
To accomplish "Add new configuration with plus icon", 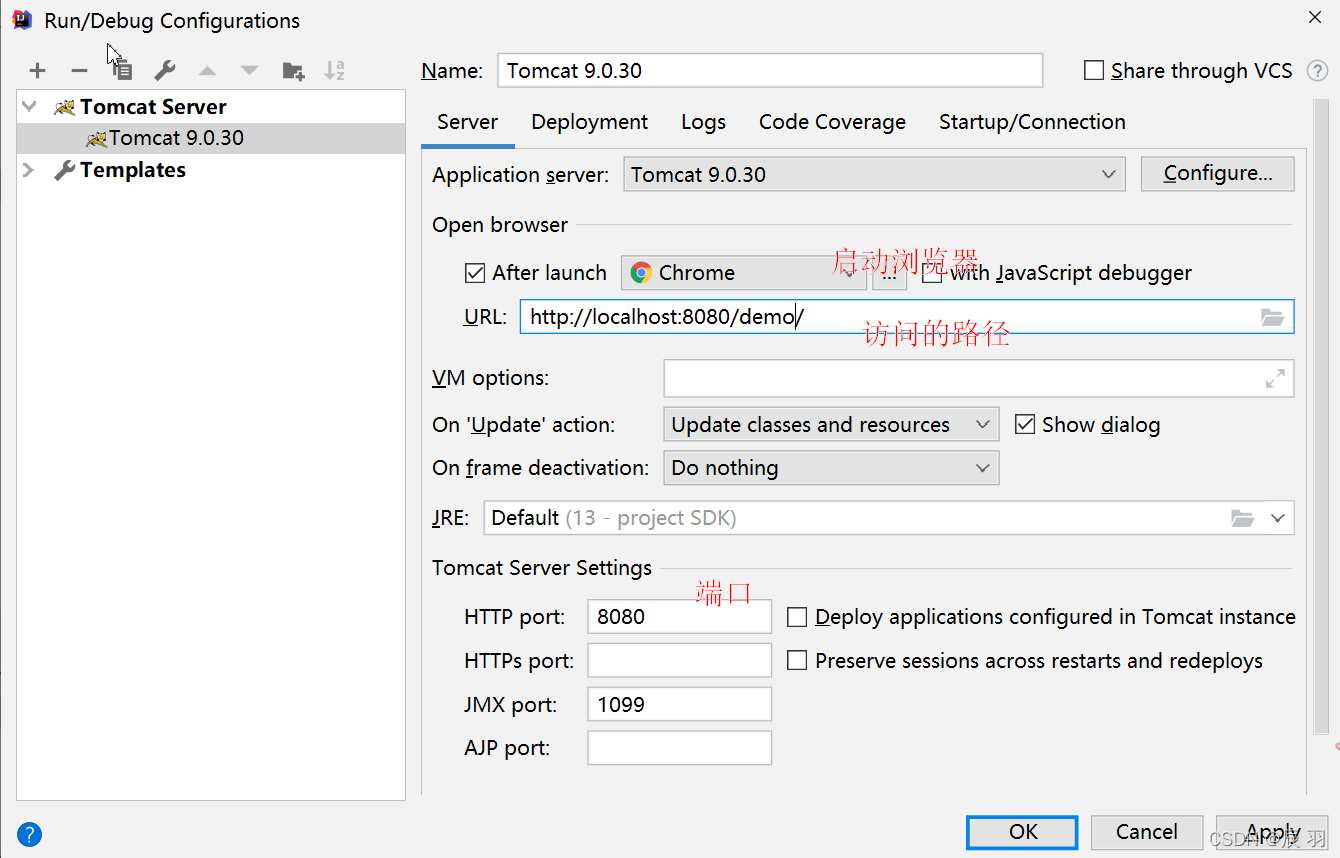I will (x=37, y=71).
